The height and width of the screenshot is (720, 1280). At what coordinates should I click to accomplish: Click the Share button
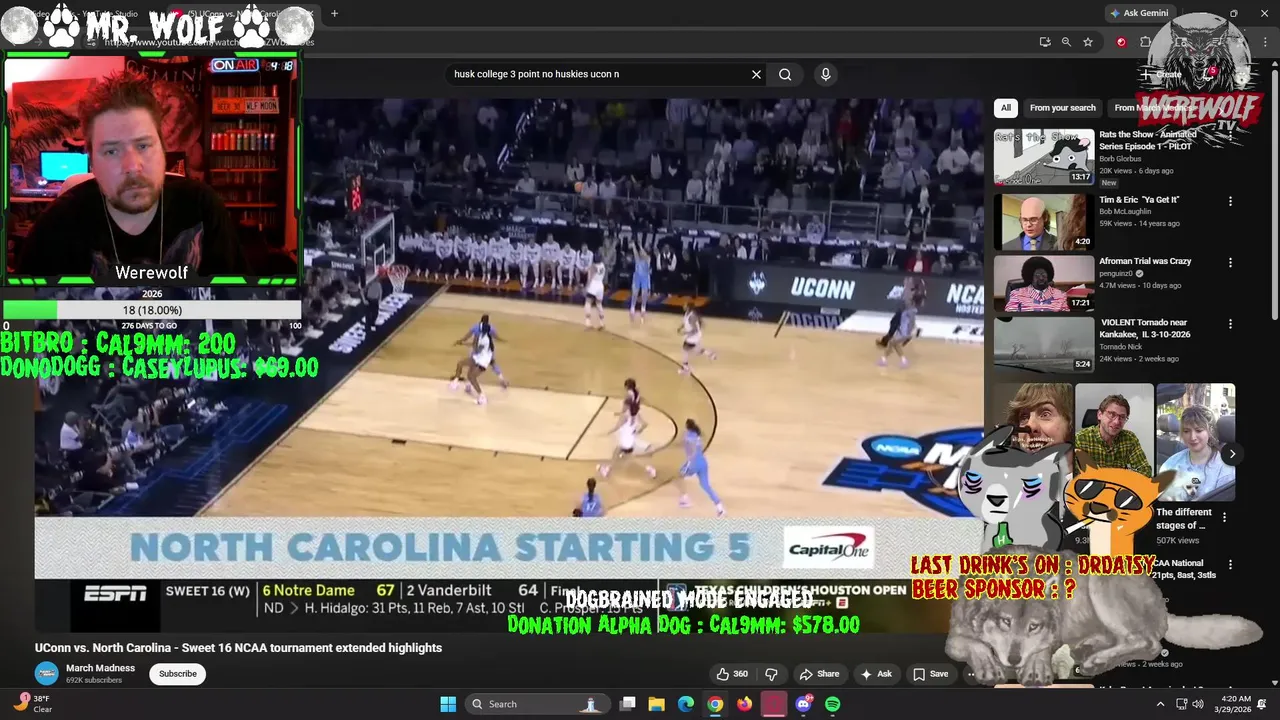(x=820, y=674)
